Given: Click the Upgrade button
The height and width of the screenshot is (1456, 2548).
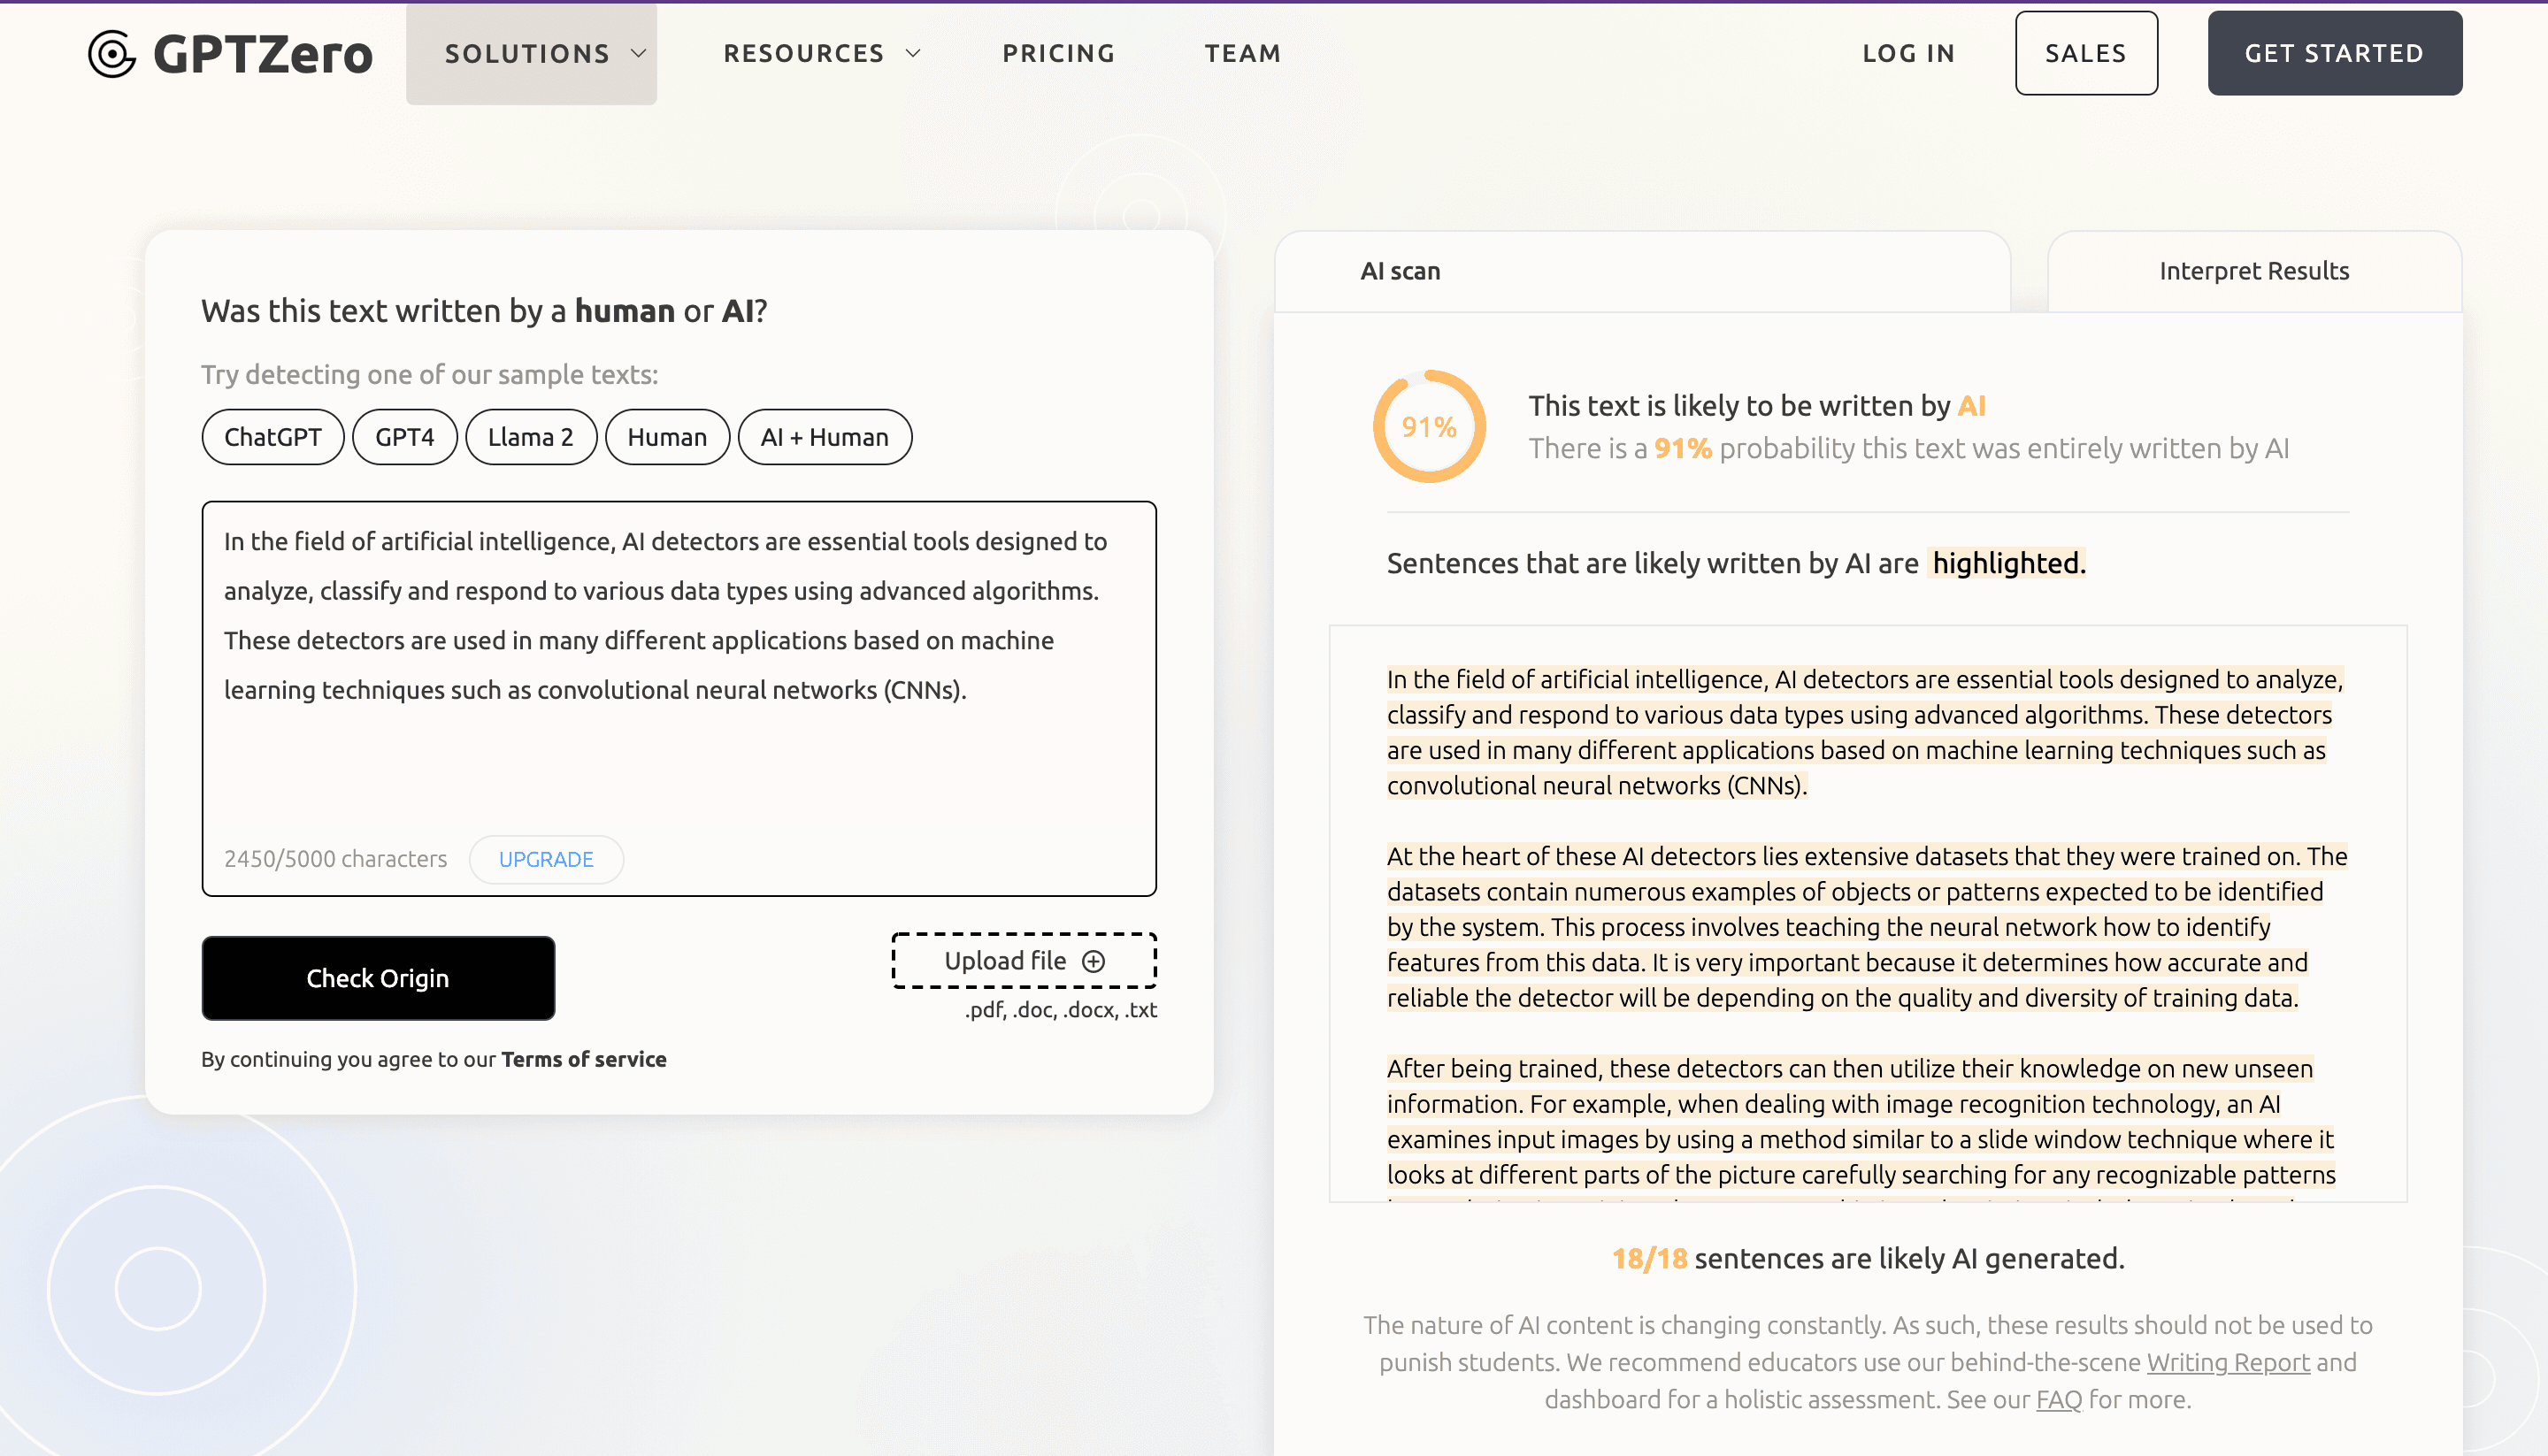Looking at the screenshot, I should coord(546,859).
